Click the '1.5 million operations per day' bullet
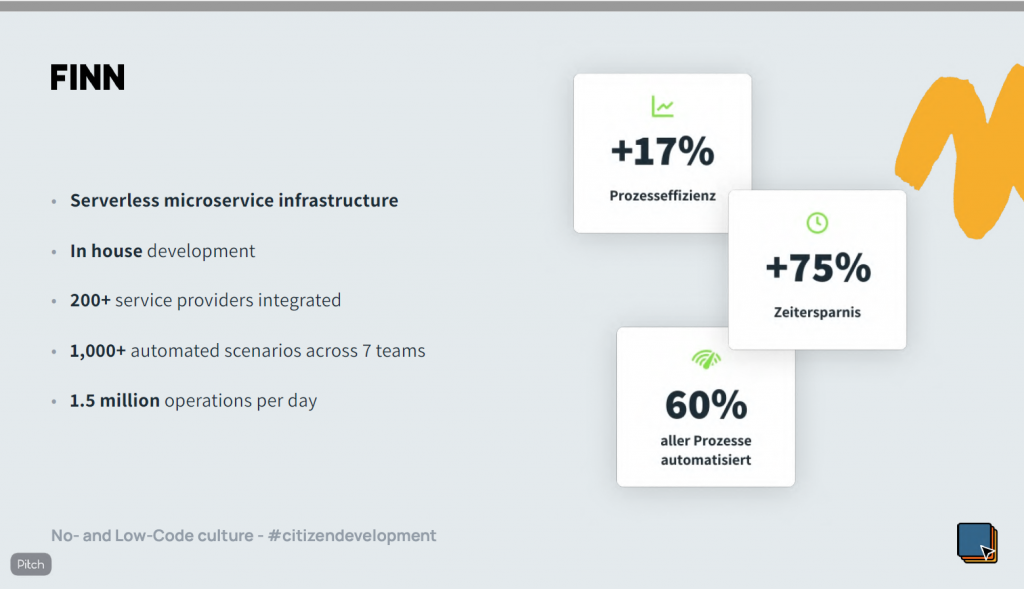The width and height of the screenshot is (1024, 589). (193, 401)
